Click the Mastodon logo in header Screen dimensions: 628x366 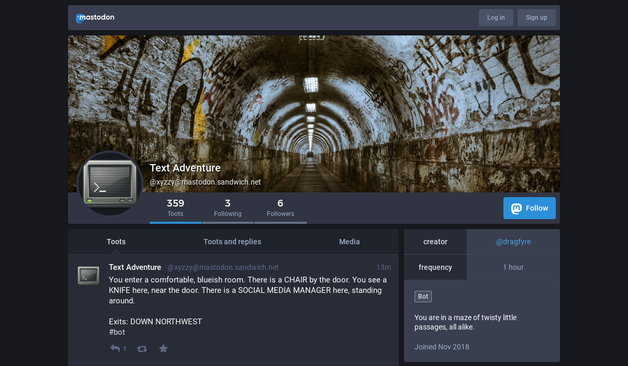[x=95, y=18]
